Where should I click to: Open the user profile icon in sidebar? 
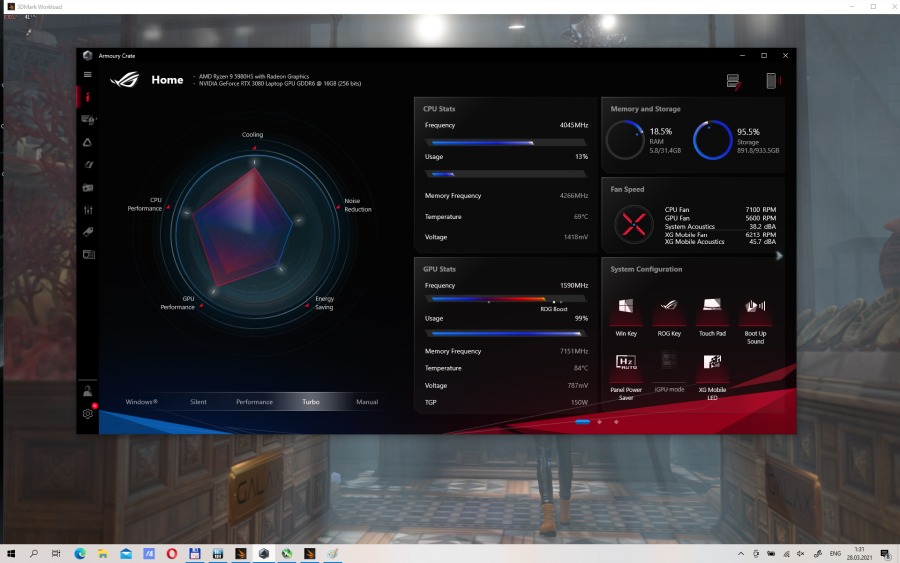tap(88, 390)
